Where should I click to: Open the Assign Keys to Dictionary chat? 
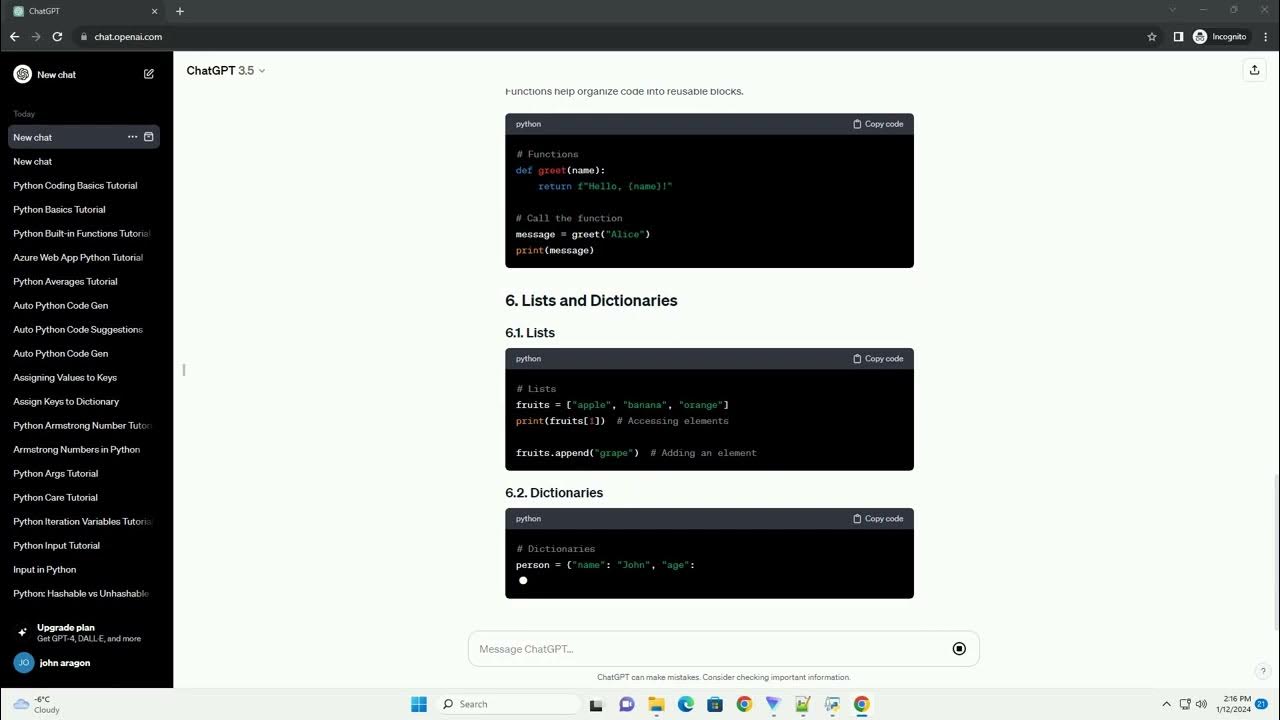click(84, 401)
